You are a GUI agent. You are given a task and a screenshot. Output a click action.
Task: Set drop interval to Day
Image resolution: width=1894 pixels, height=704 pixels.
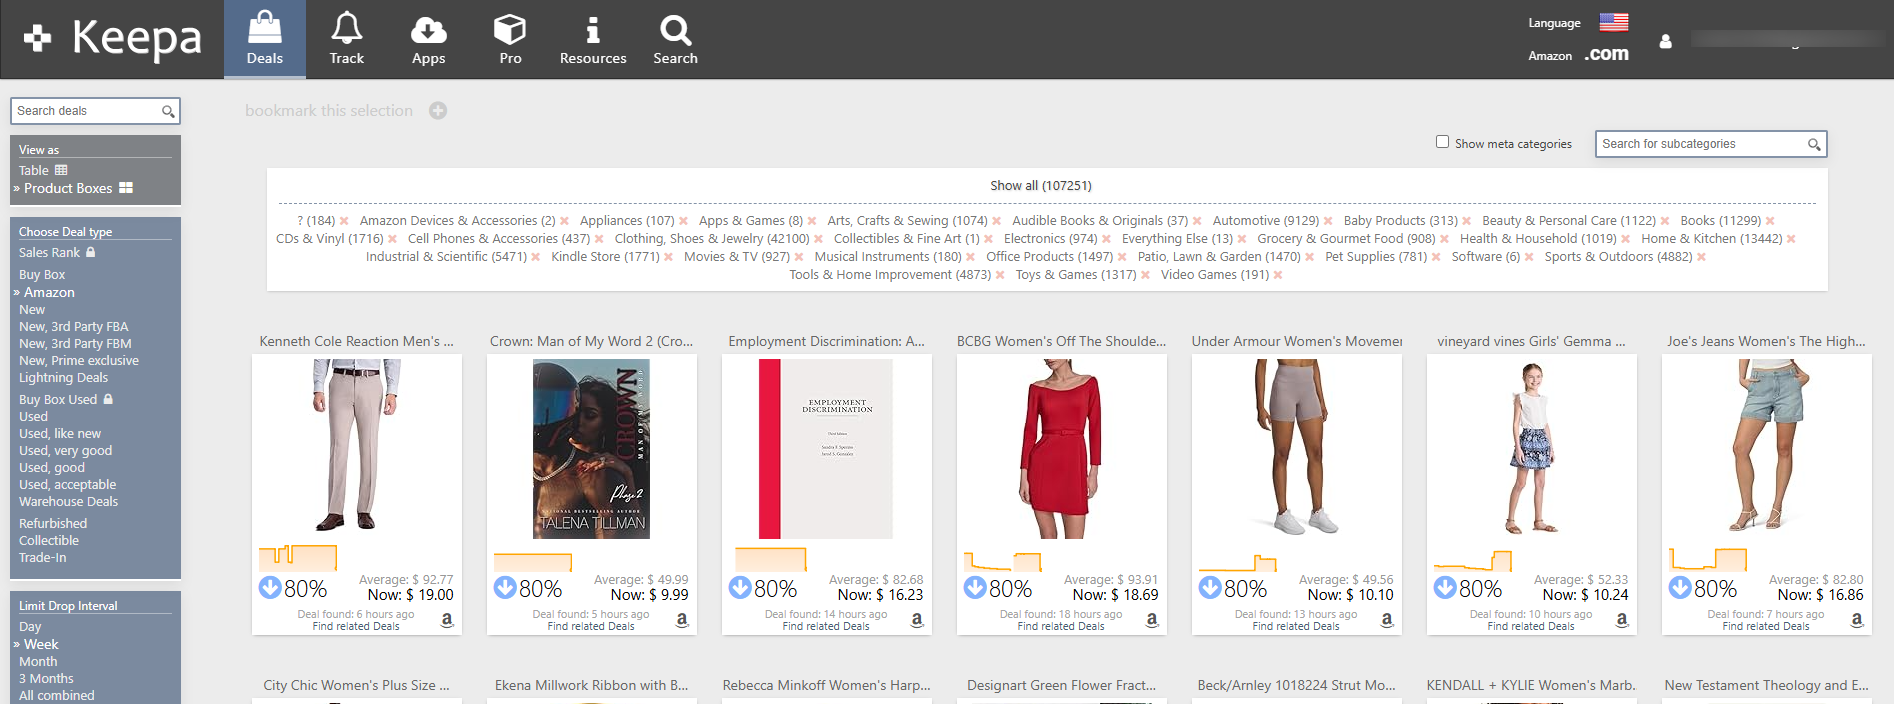[30, 627]
